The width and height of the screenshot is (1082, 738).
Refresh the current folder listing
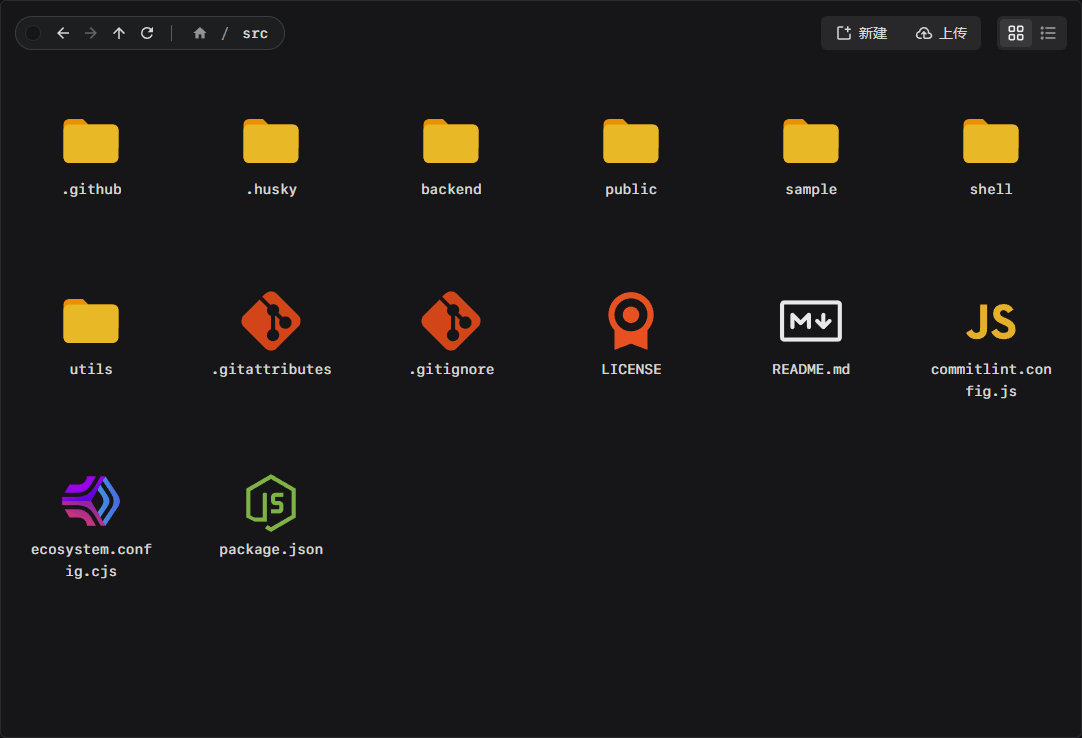coord(147,33)
